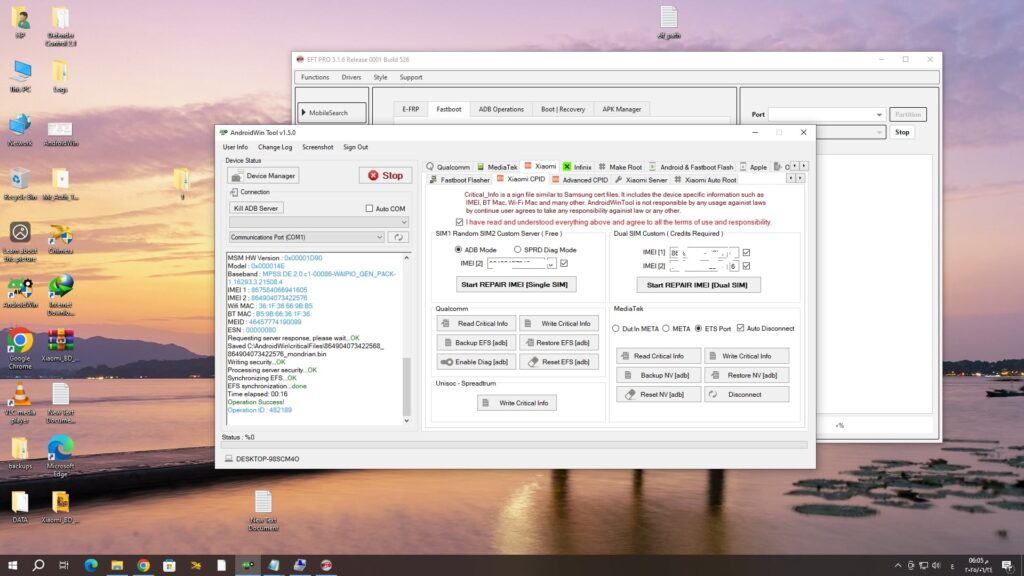
Task: Open VLC media player desktop icon
Action: pos(20,403)
